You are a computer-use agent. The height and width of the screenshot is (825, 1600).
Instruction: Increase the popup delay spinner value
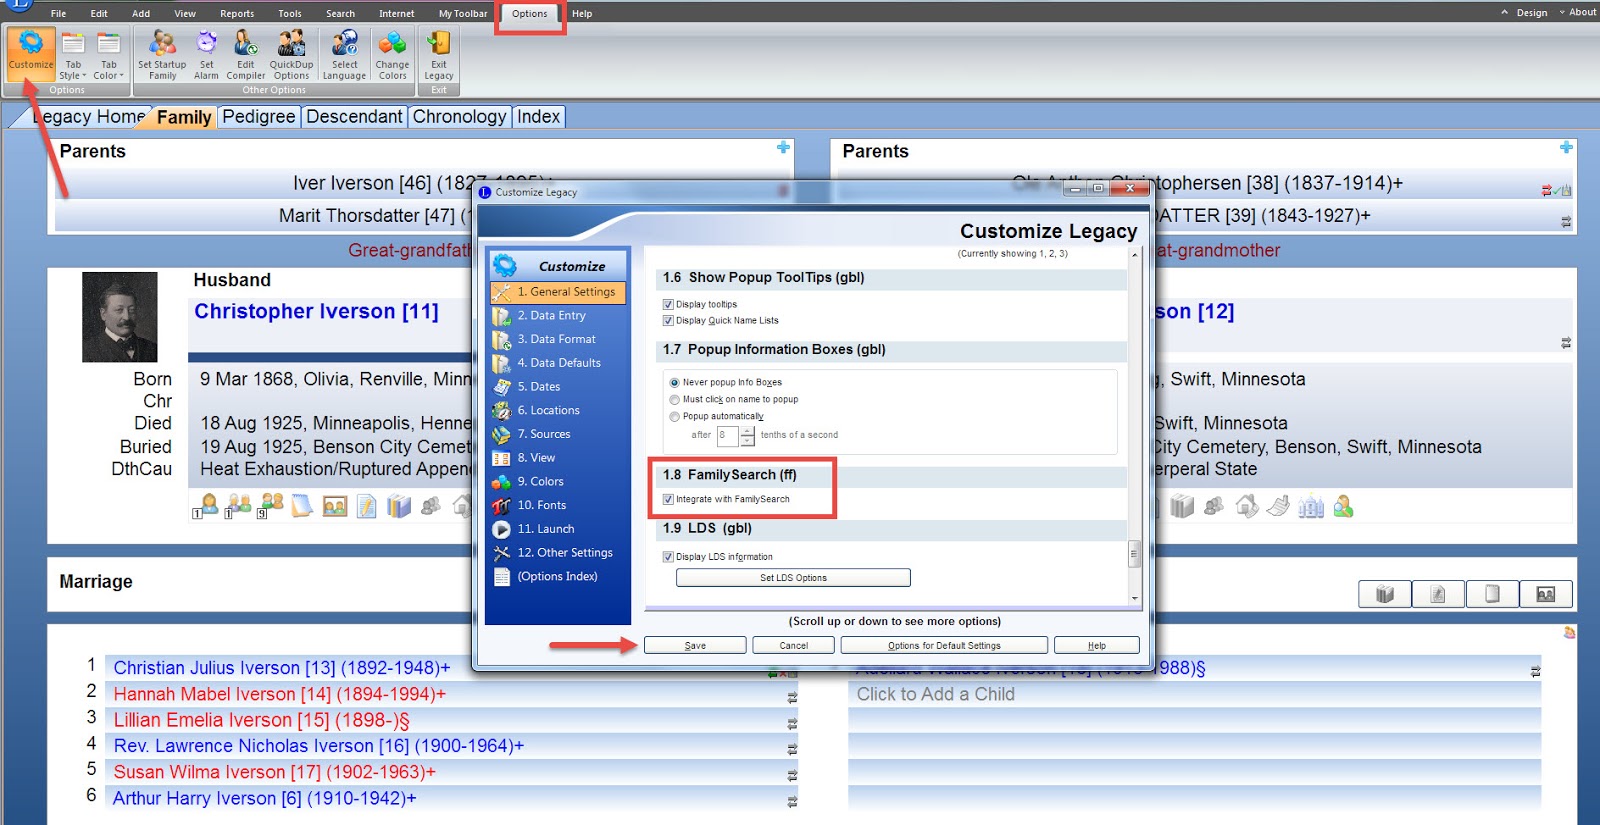click(747, 431)
